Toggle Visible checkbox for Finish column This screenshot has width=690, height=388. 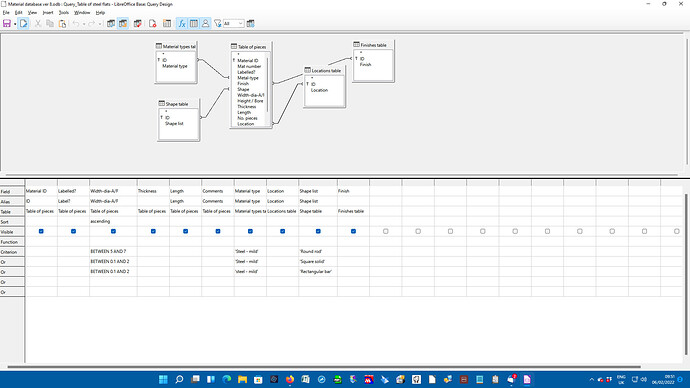coord(353,231)
